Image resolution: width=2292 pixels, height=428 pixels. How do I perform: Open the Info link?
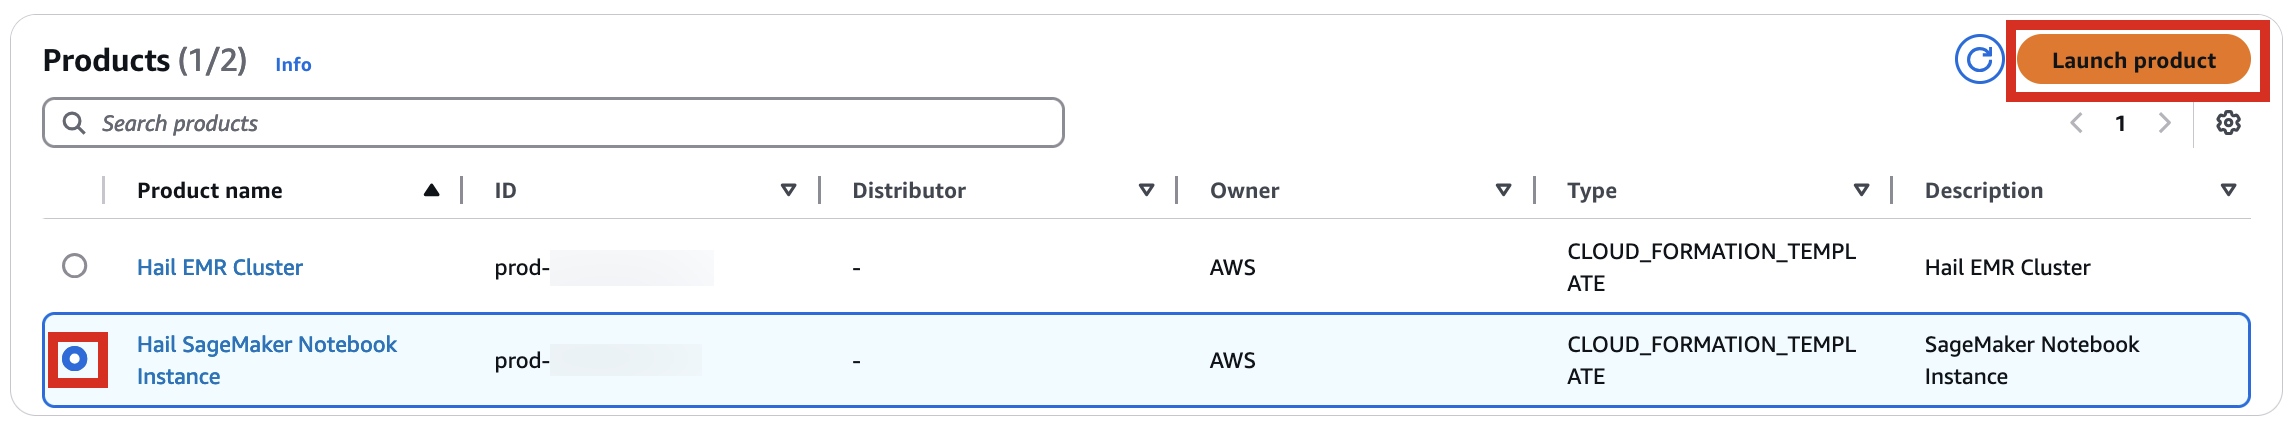[293, 64]
